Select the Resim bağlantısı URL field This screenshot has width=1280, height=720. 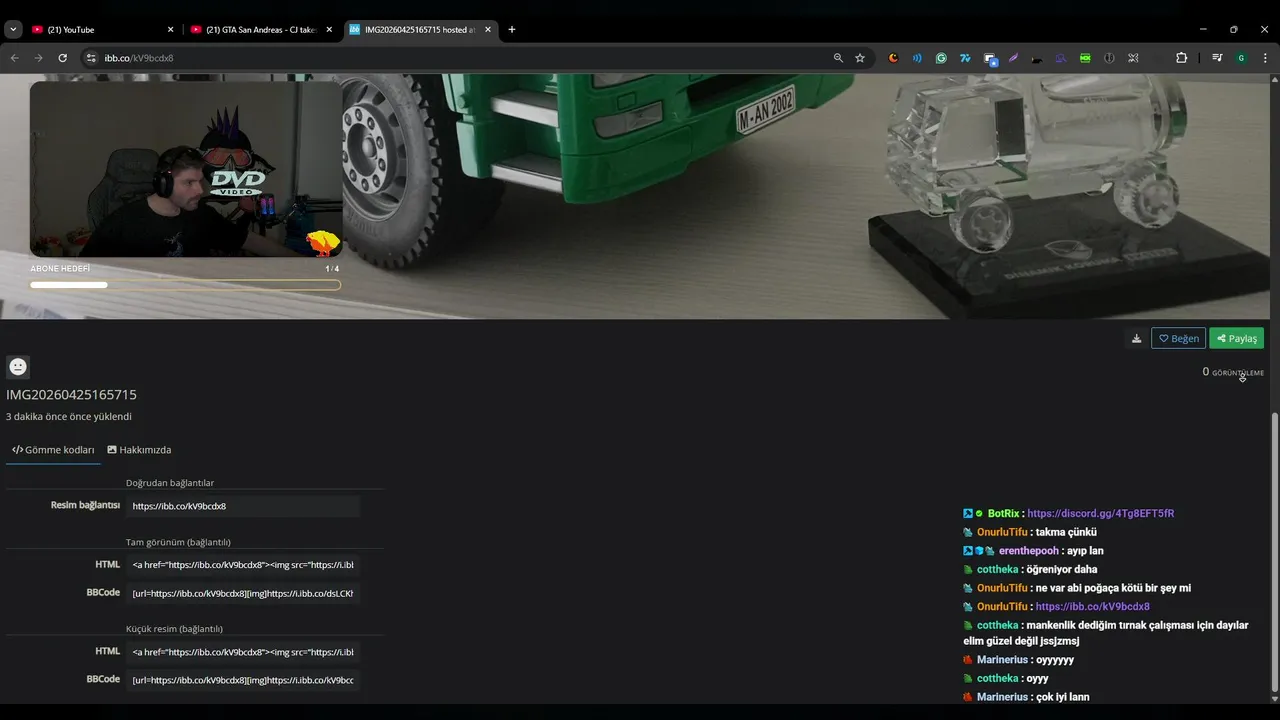[x=243, y=506]
